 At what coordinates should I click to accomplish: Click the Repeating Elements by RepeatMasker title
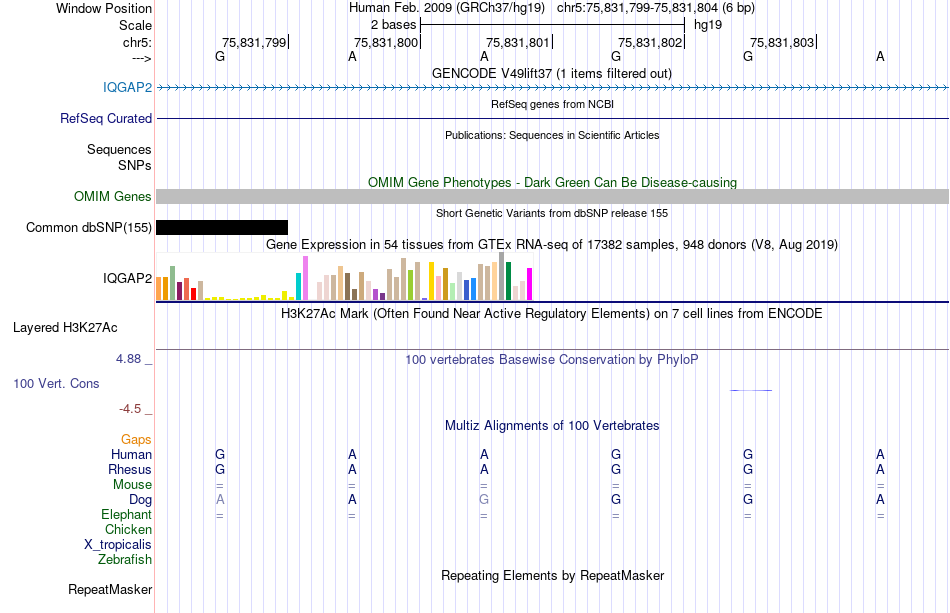(x=552, y=575)
